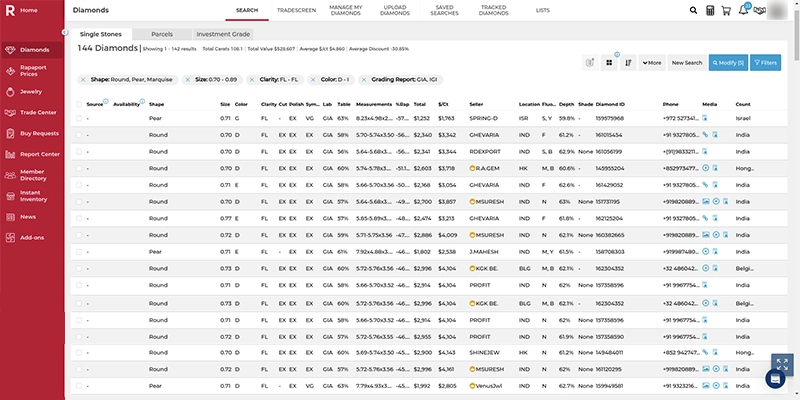Check the row for diamond 145955204
Viewport: 800px width, 400px height.
(x=79, y=168)
